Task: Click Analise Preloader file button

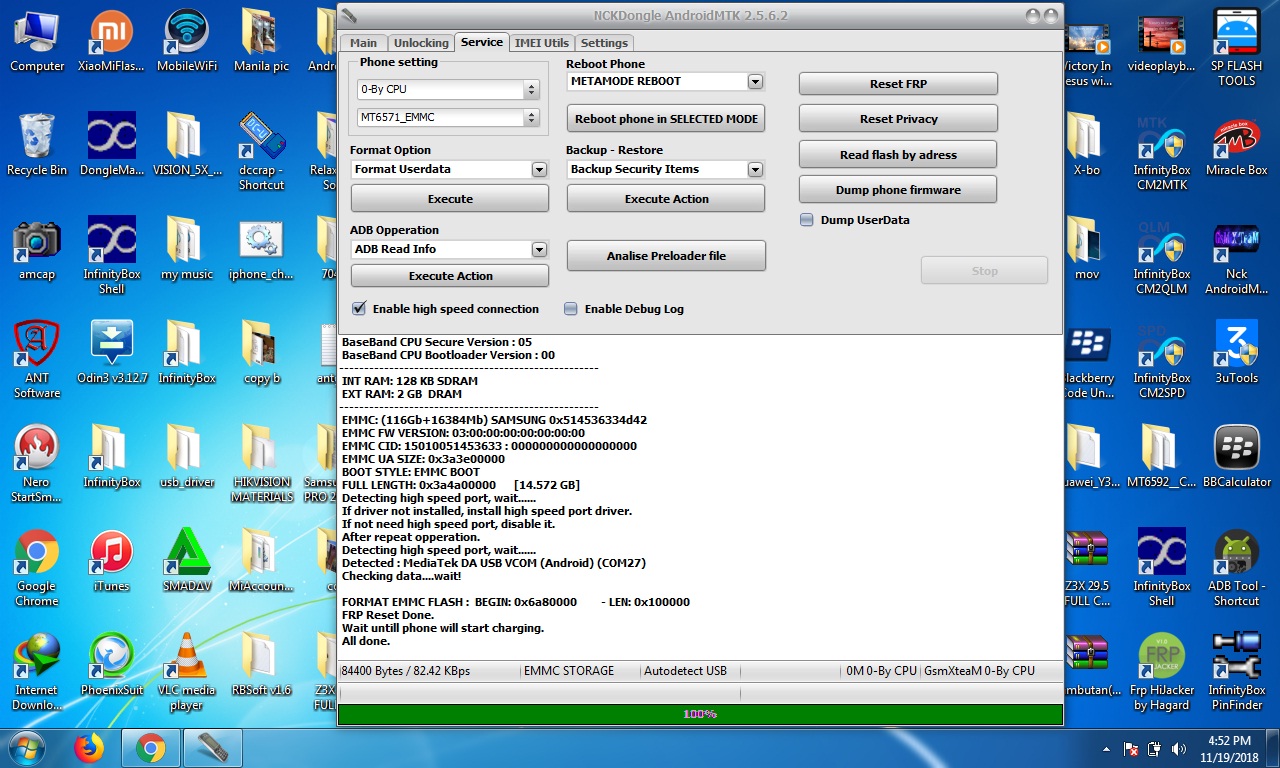Action: point(666,256)
